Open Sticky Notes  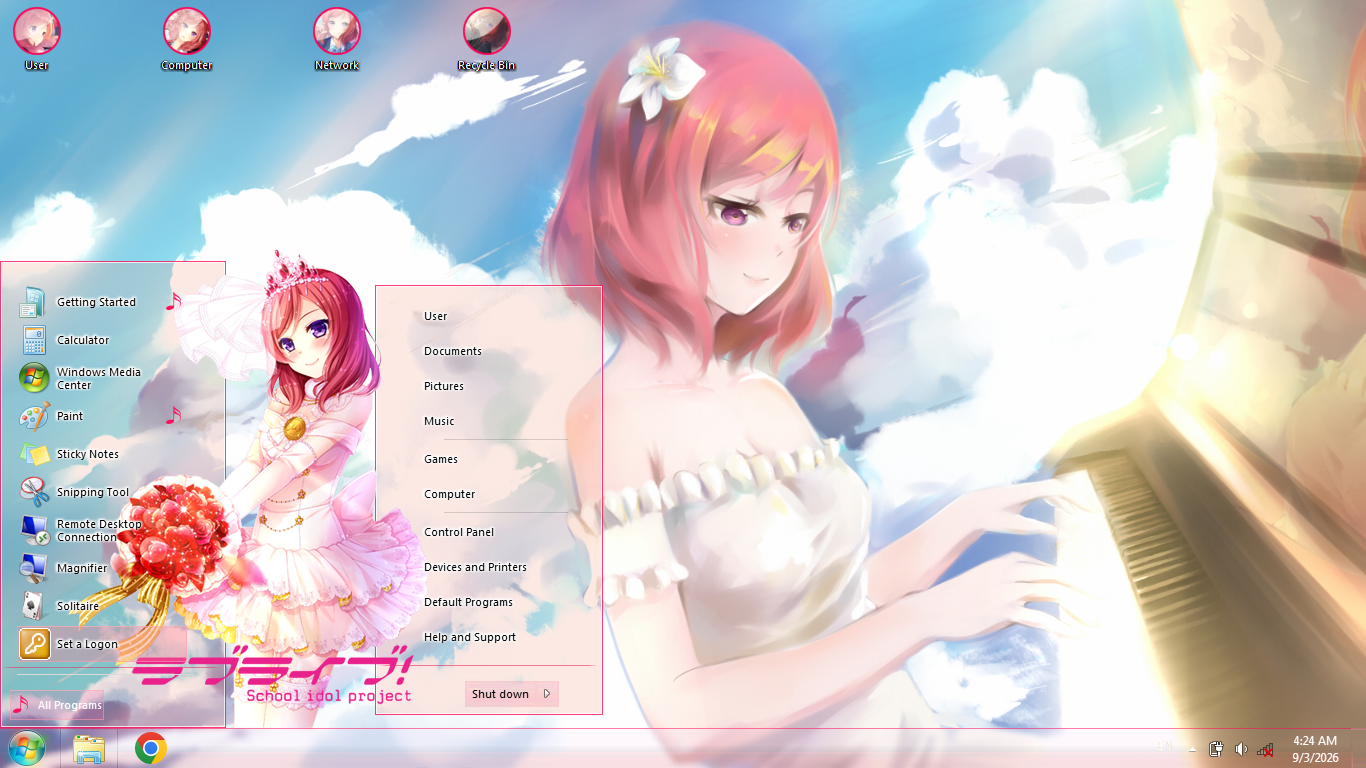coord(102,454)
